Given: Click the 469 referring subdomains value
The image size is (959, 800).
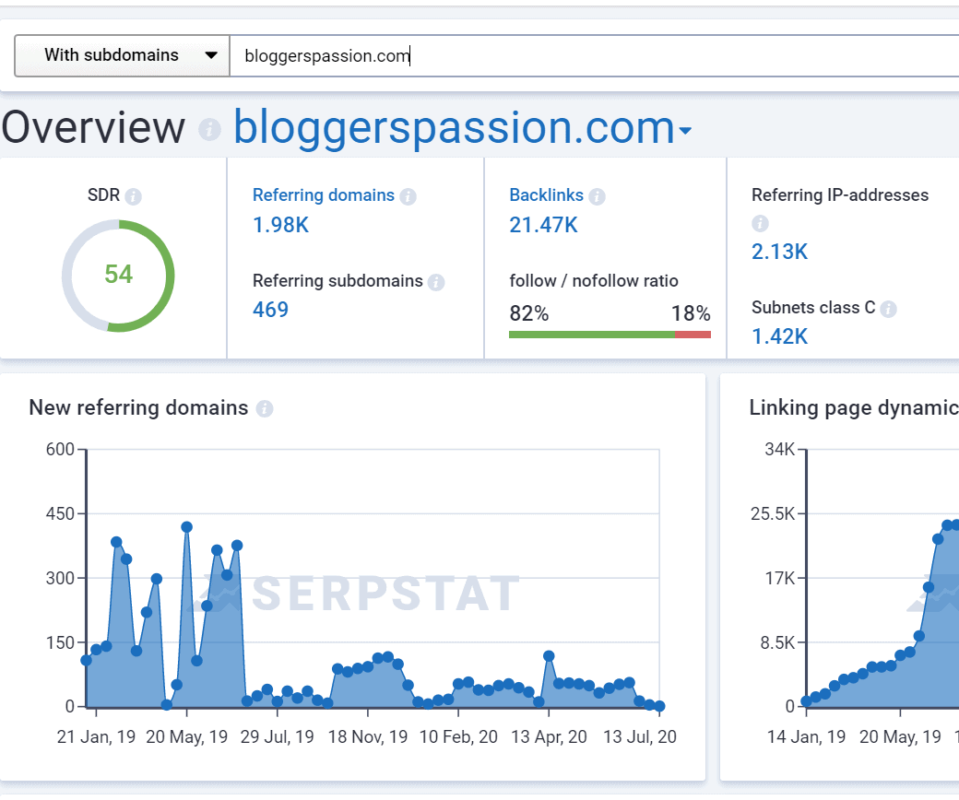Looking at the screenshot, I should click(x=270, y=309).
